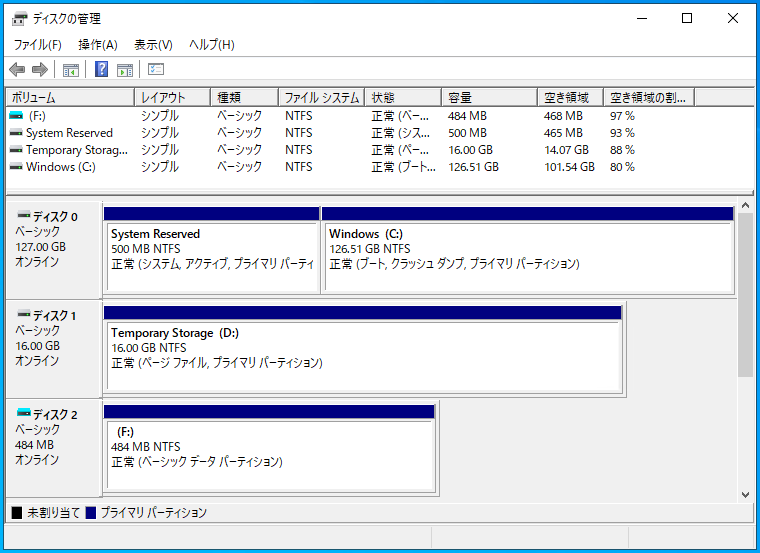This screenshot has height=553, width=760.
Task: Select System Reserved partition on Disk 0
Action: click(212, 250)
